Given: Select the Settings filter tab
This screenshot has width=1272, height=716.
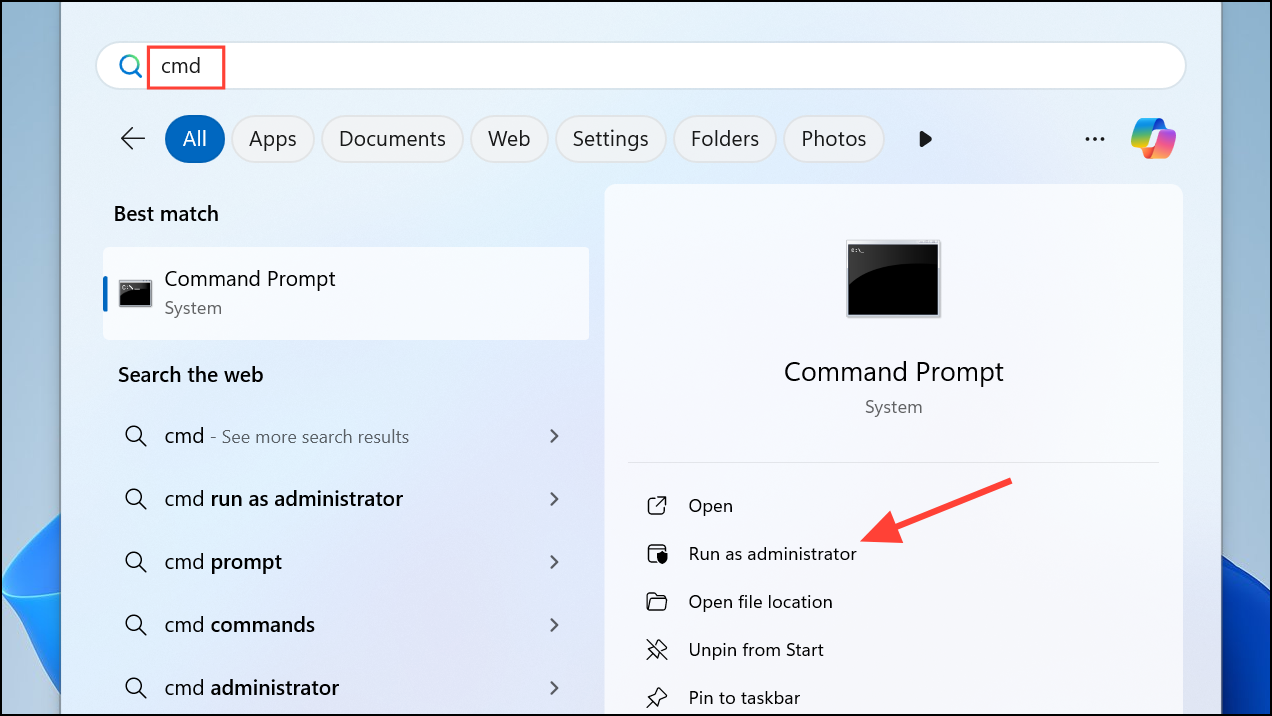Looking at the screenshot, I should 610,139.
